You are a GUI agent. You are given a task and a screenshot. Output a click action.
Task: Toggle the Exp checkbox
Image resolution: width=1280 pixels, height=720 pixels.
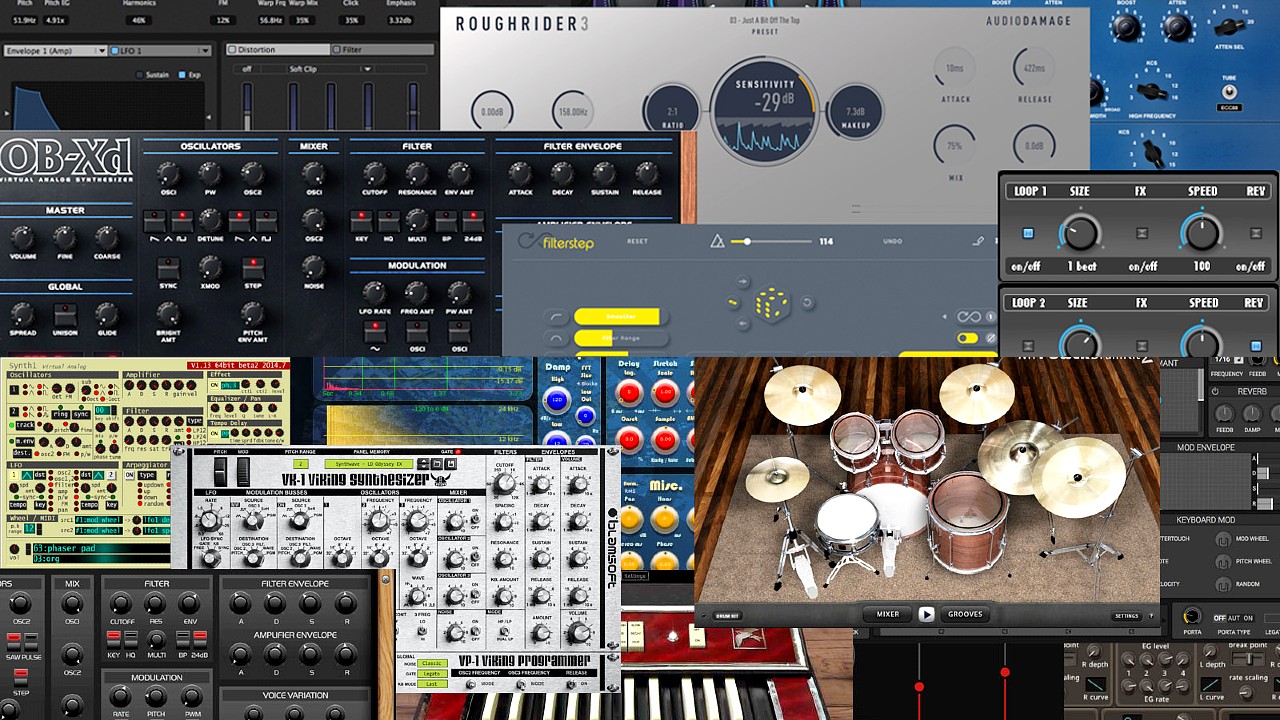[x=182, y=74]
